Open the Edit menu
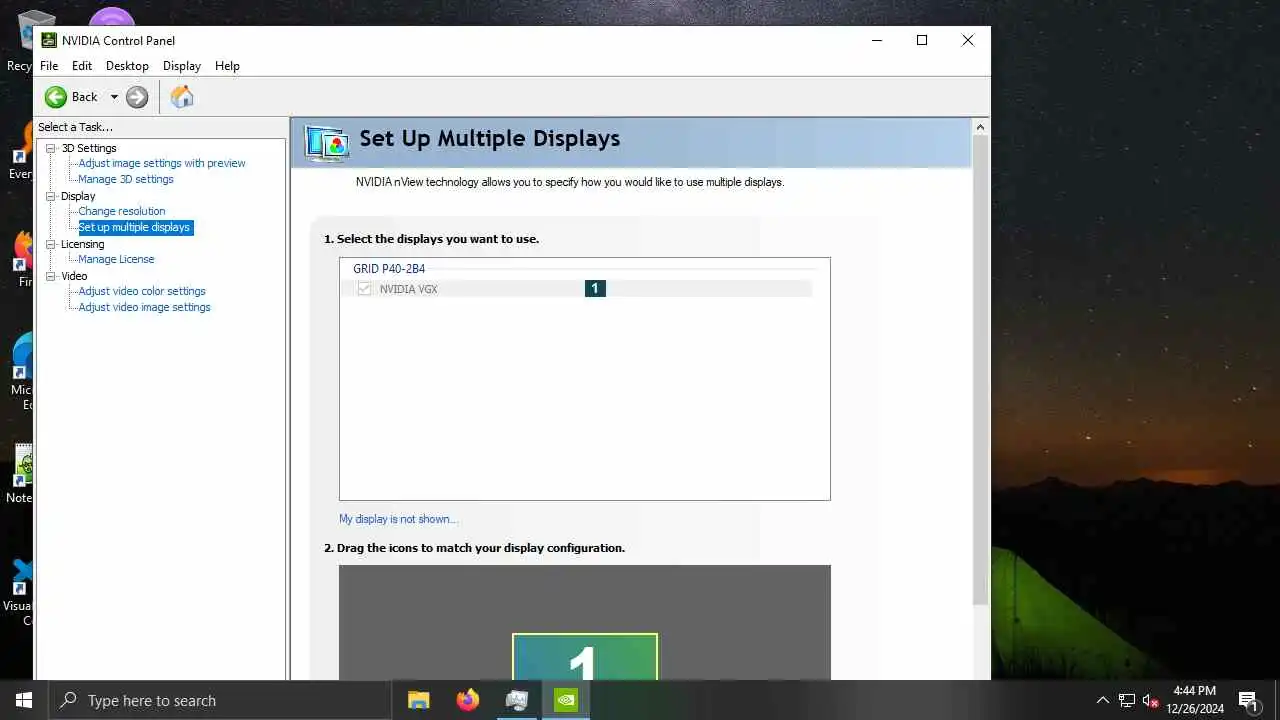Viewport: 1280px width, 720px height. (x=82, y=66)
